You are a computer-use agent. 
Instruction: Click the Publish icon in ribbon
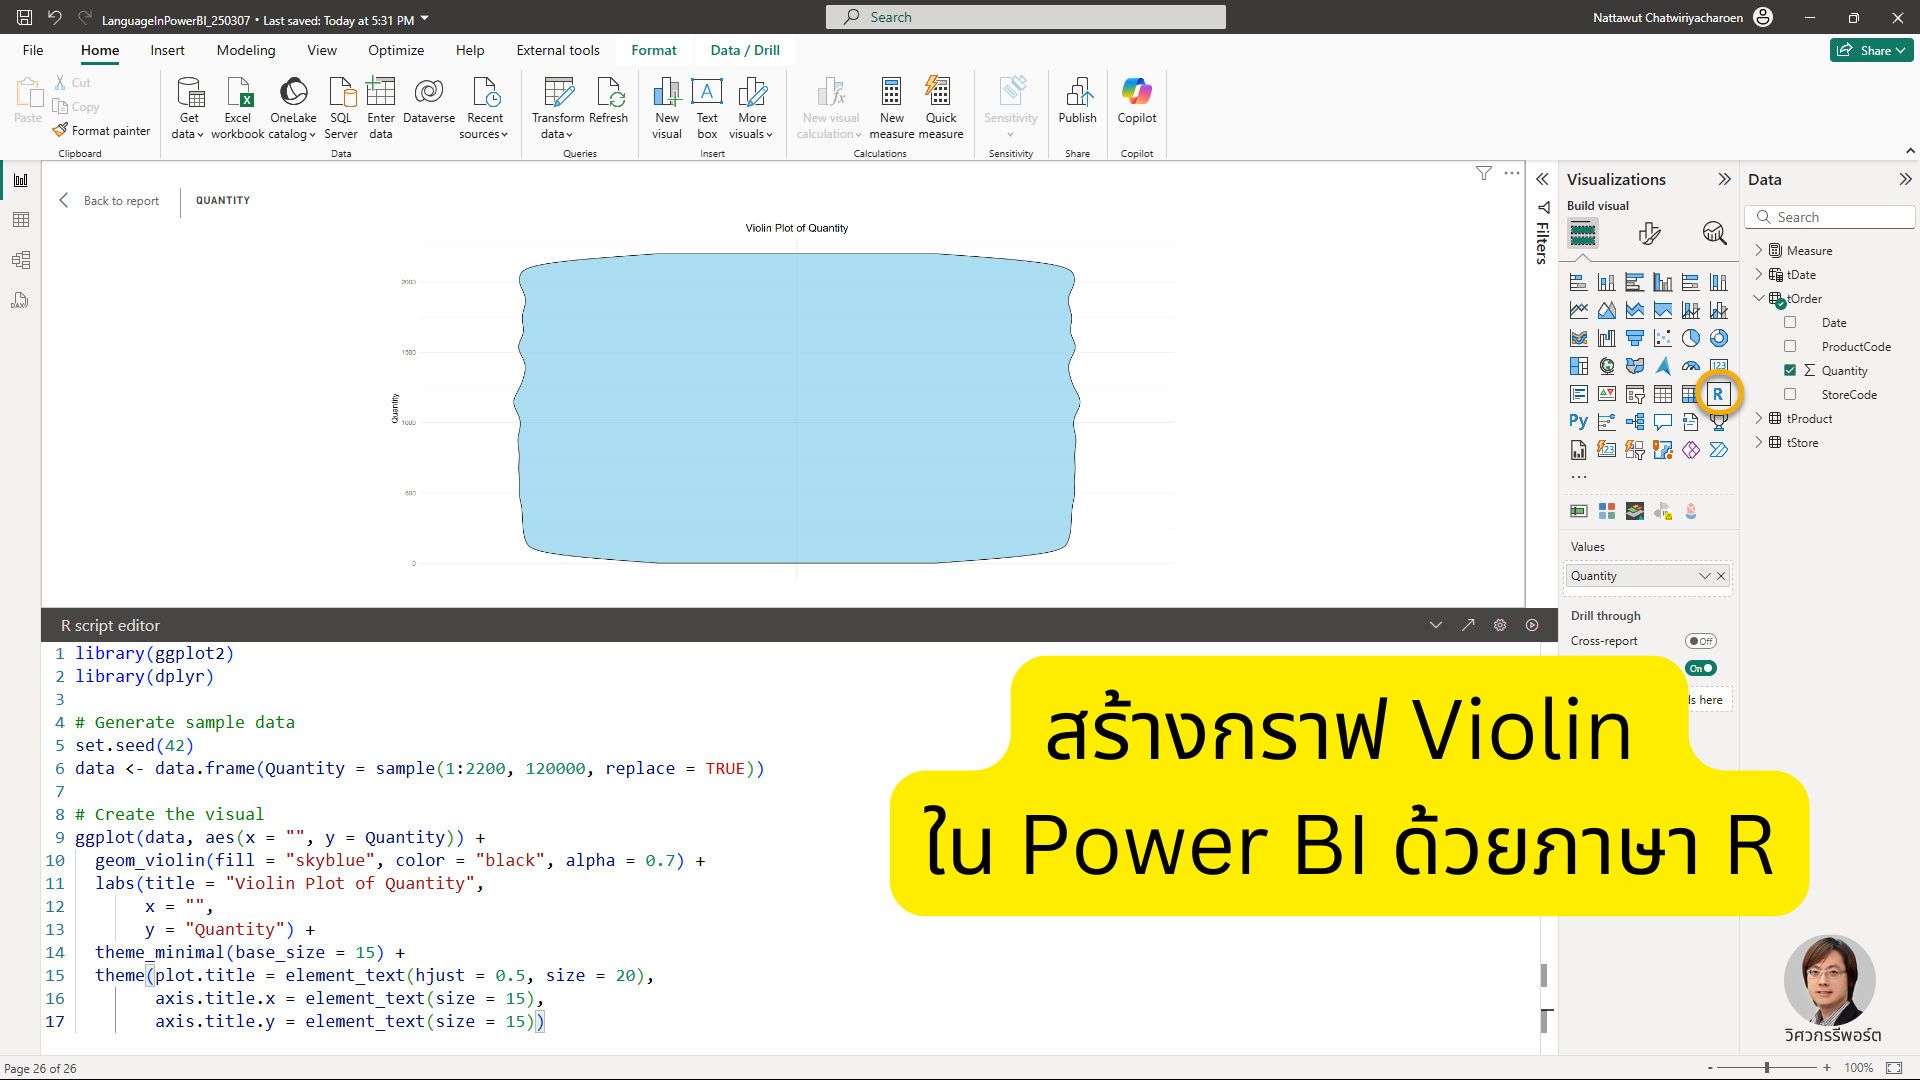1077,101
